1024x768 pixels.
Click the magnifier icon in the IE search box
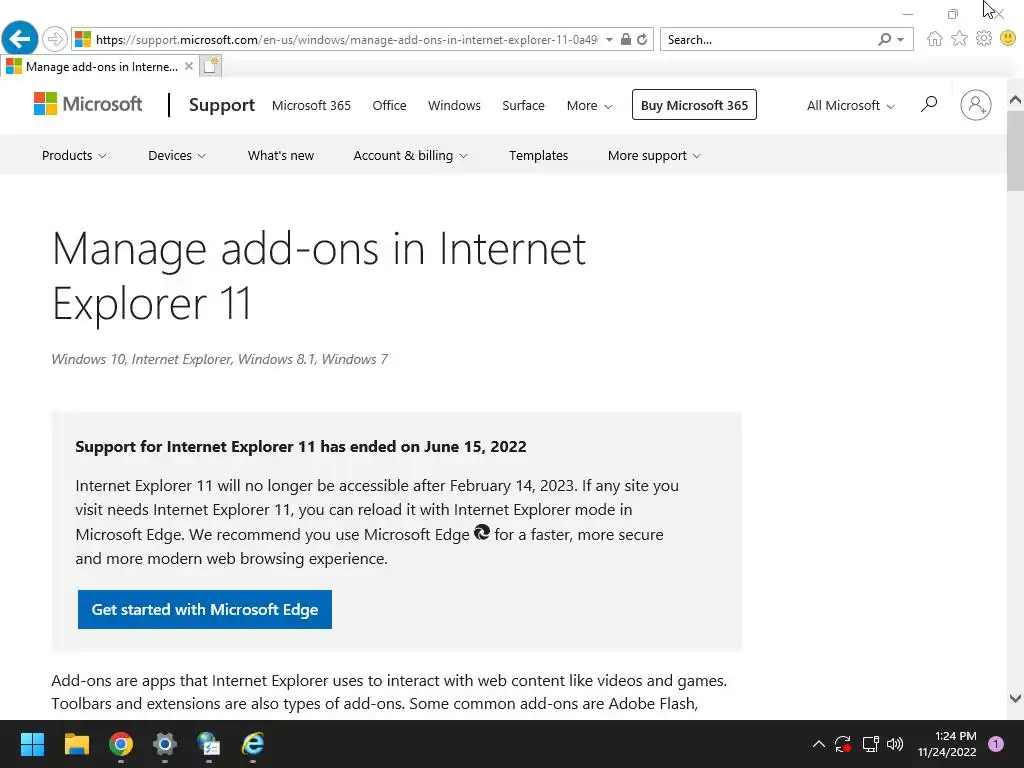[884, 39]
